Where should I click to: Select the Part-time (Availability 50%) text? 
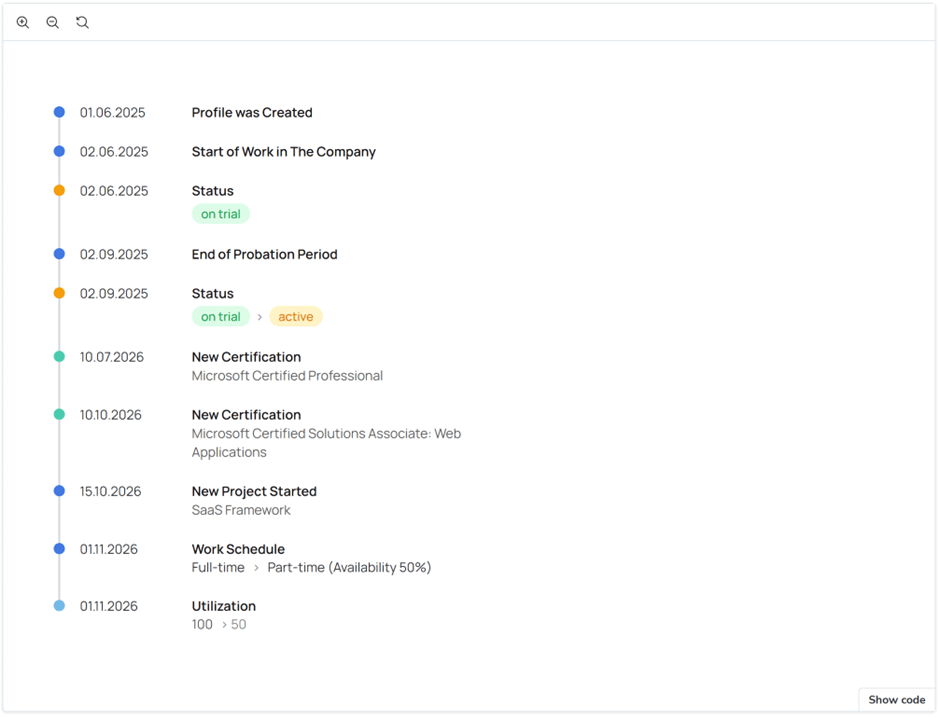pyautogui.click(x=349, y=567)
